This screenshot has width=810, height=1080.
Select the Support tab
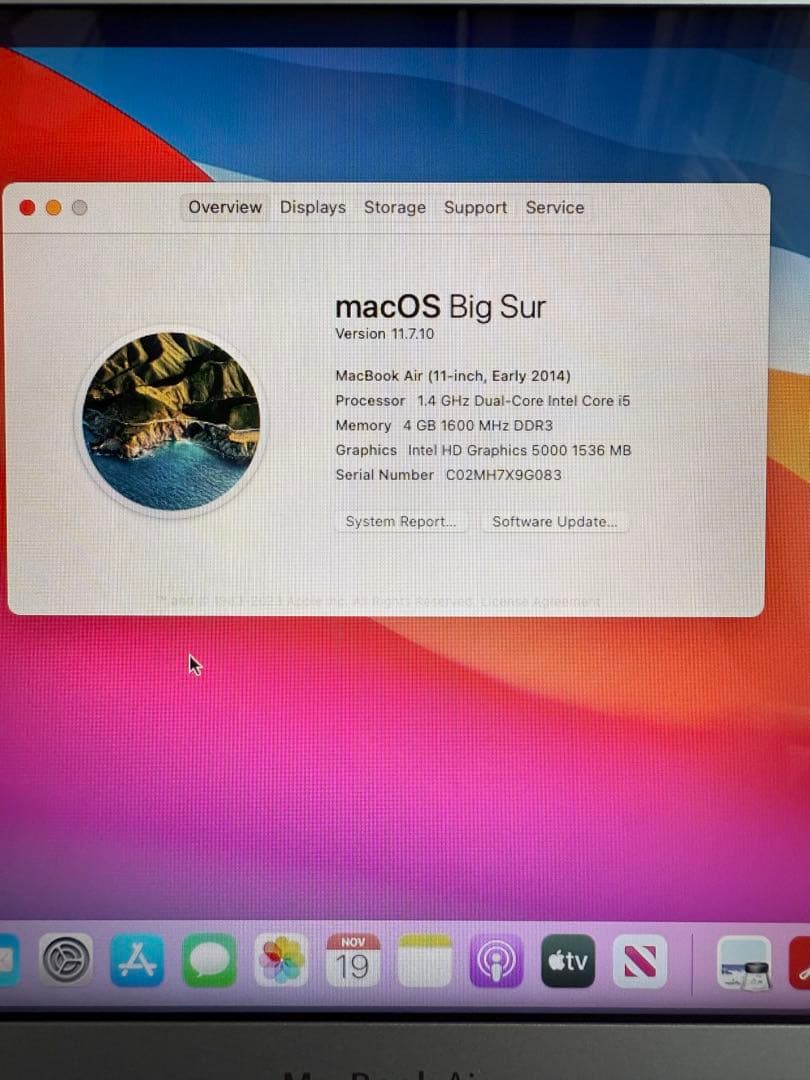[475, 207]
